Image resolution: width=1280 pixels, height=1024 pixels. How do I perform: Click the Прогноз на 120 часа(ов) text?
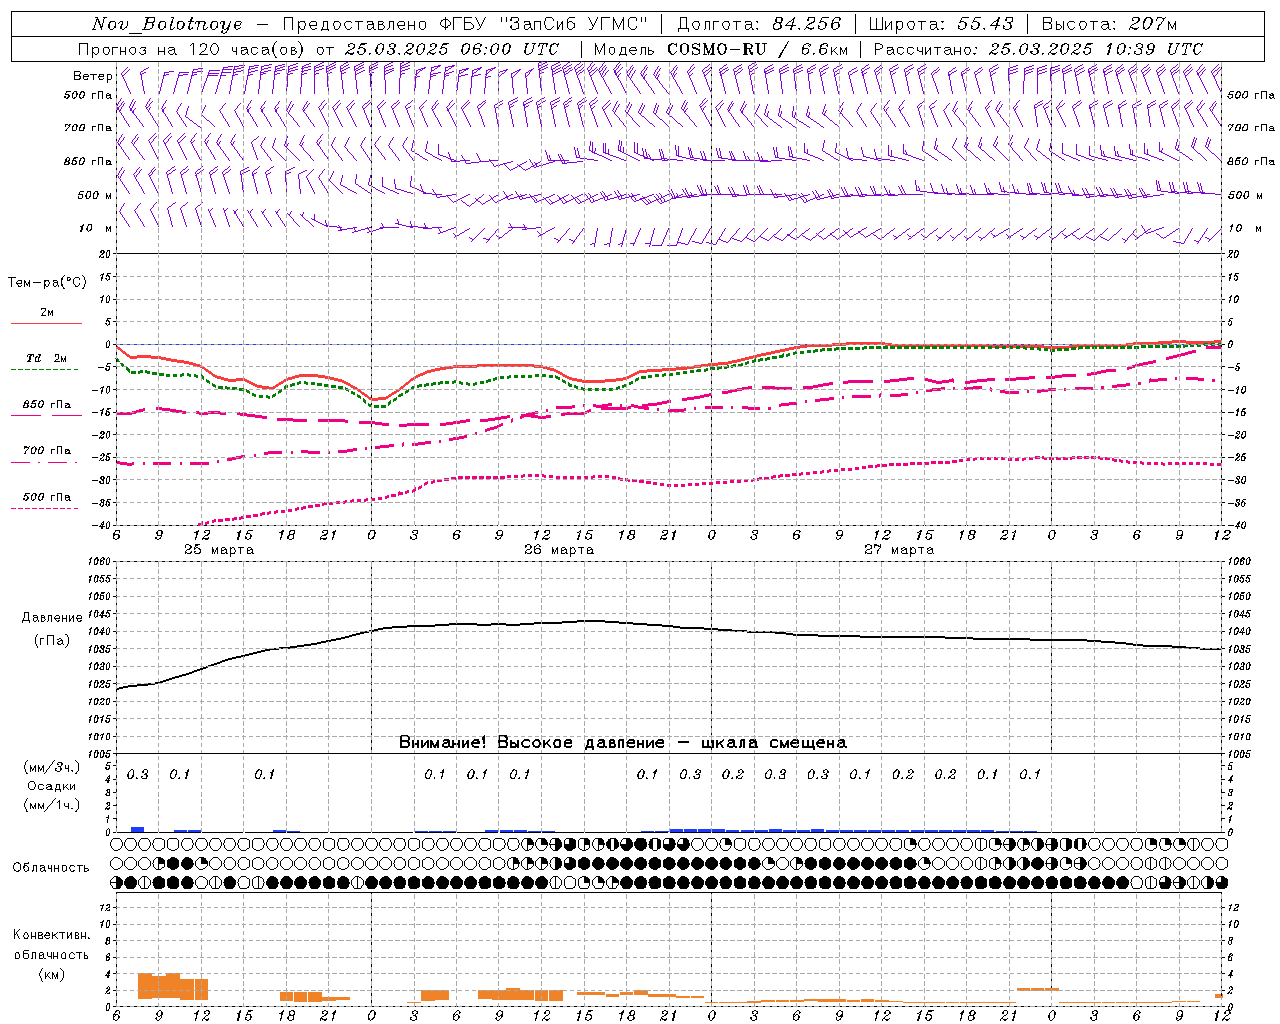(x=192, y=49)
